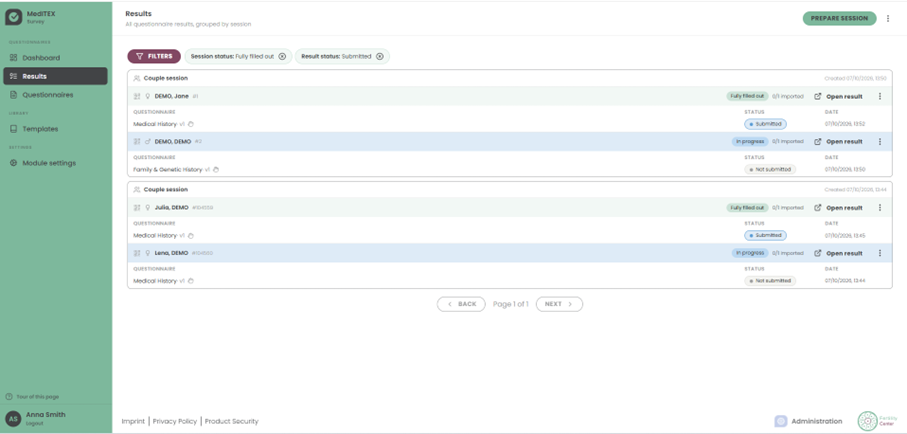907x434 pixels.
Task: Click the Page 1 of 1 indicator
Action: click(511, 304)
